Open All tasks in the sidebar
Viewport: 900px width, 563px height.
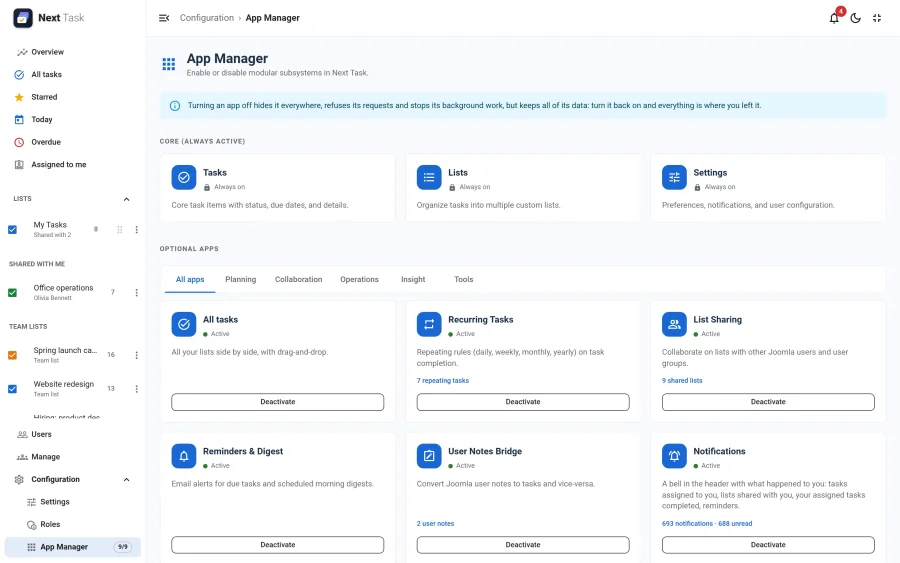pyautogui.click(x=72, y=75)
